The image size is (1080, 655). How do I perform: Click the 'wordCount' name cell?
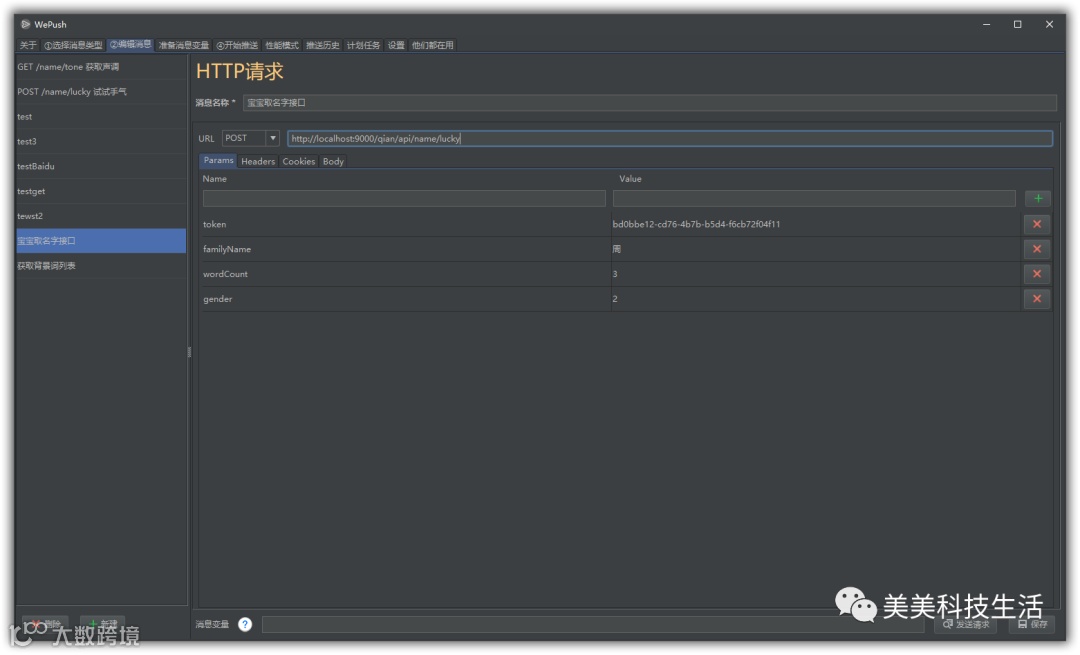point(406,273)
